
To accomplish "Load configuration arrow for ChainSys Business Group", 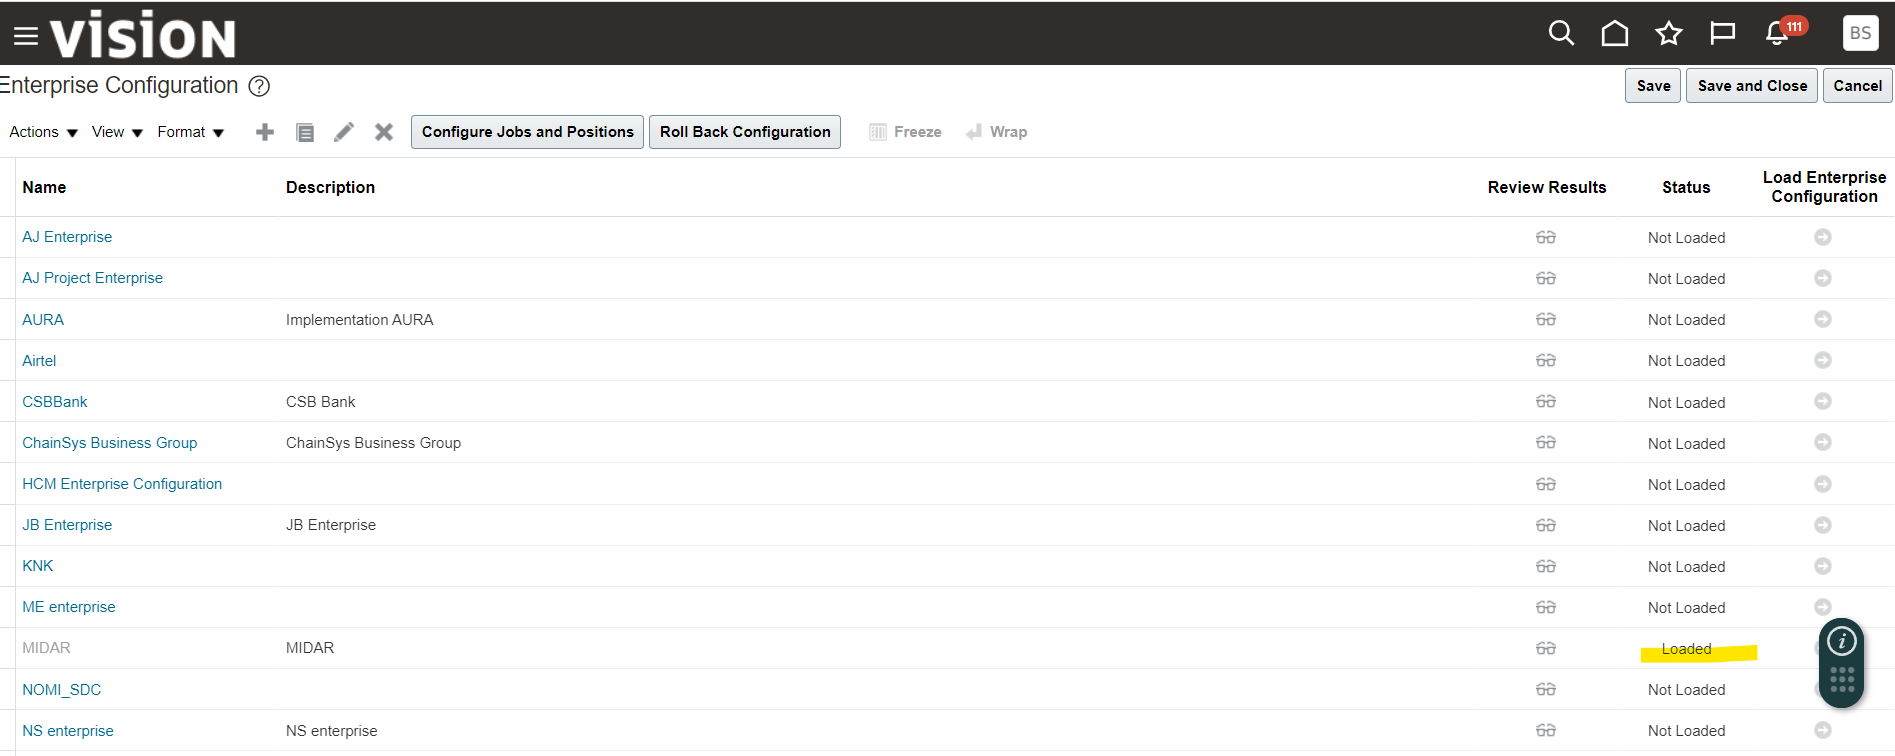I will [1823, 442].
